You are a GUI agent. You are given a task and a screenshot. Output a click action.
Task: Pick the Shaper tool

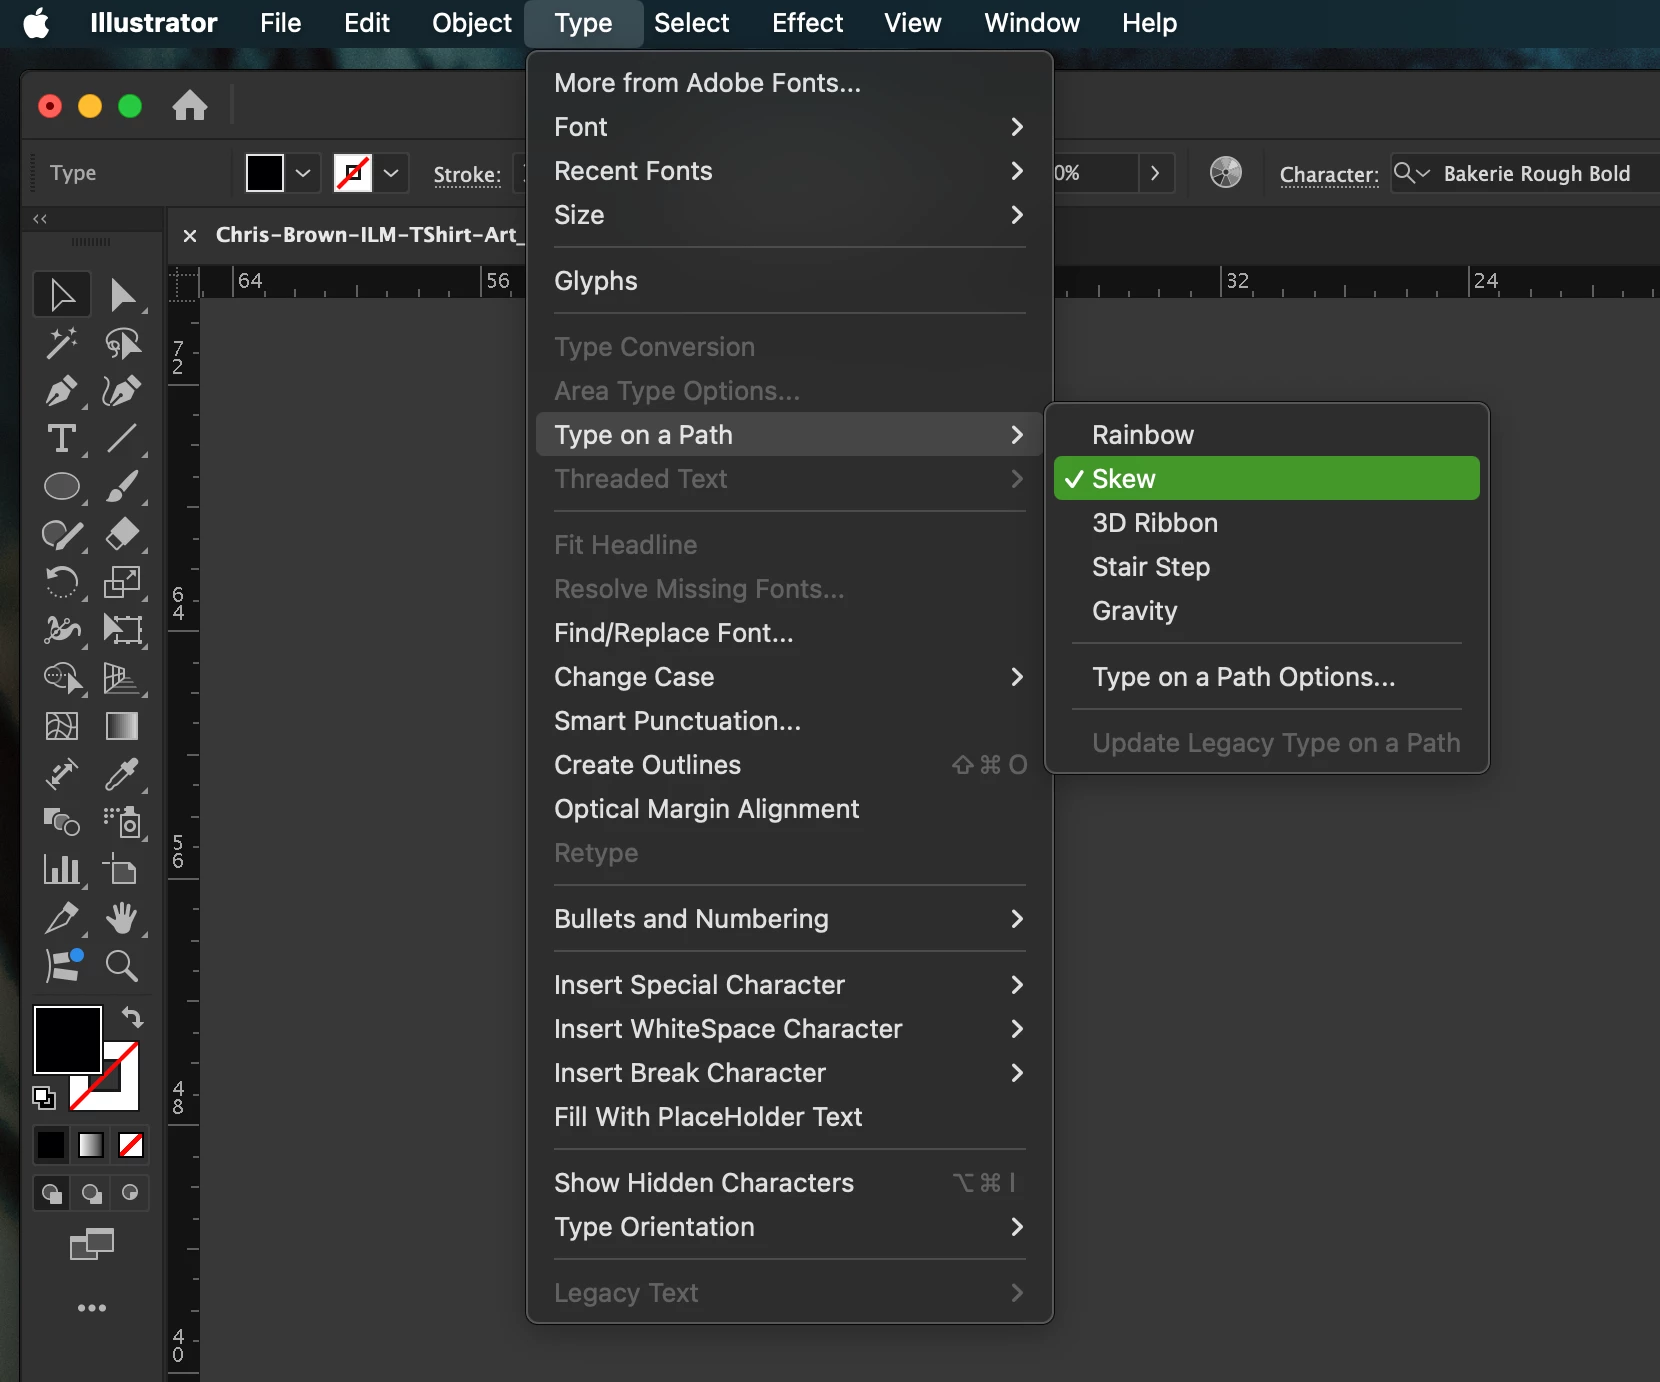(x=62, y=535)
